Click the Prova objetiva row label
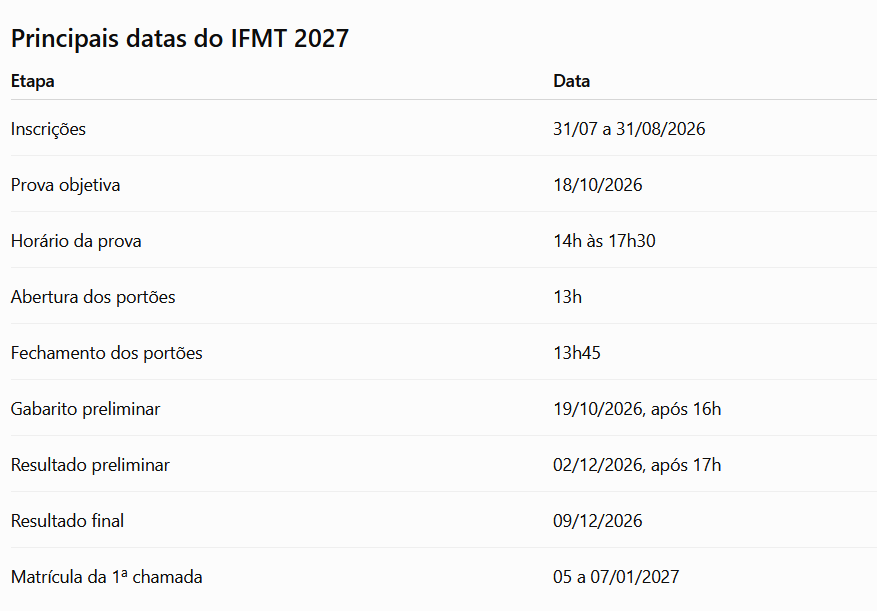Viewport: 877px width, 611px height. (x=65, y=185)
